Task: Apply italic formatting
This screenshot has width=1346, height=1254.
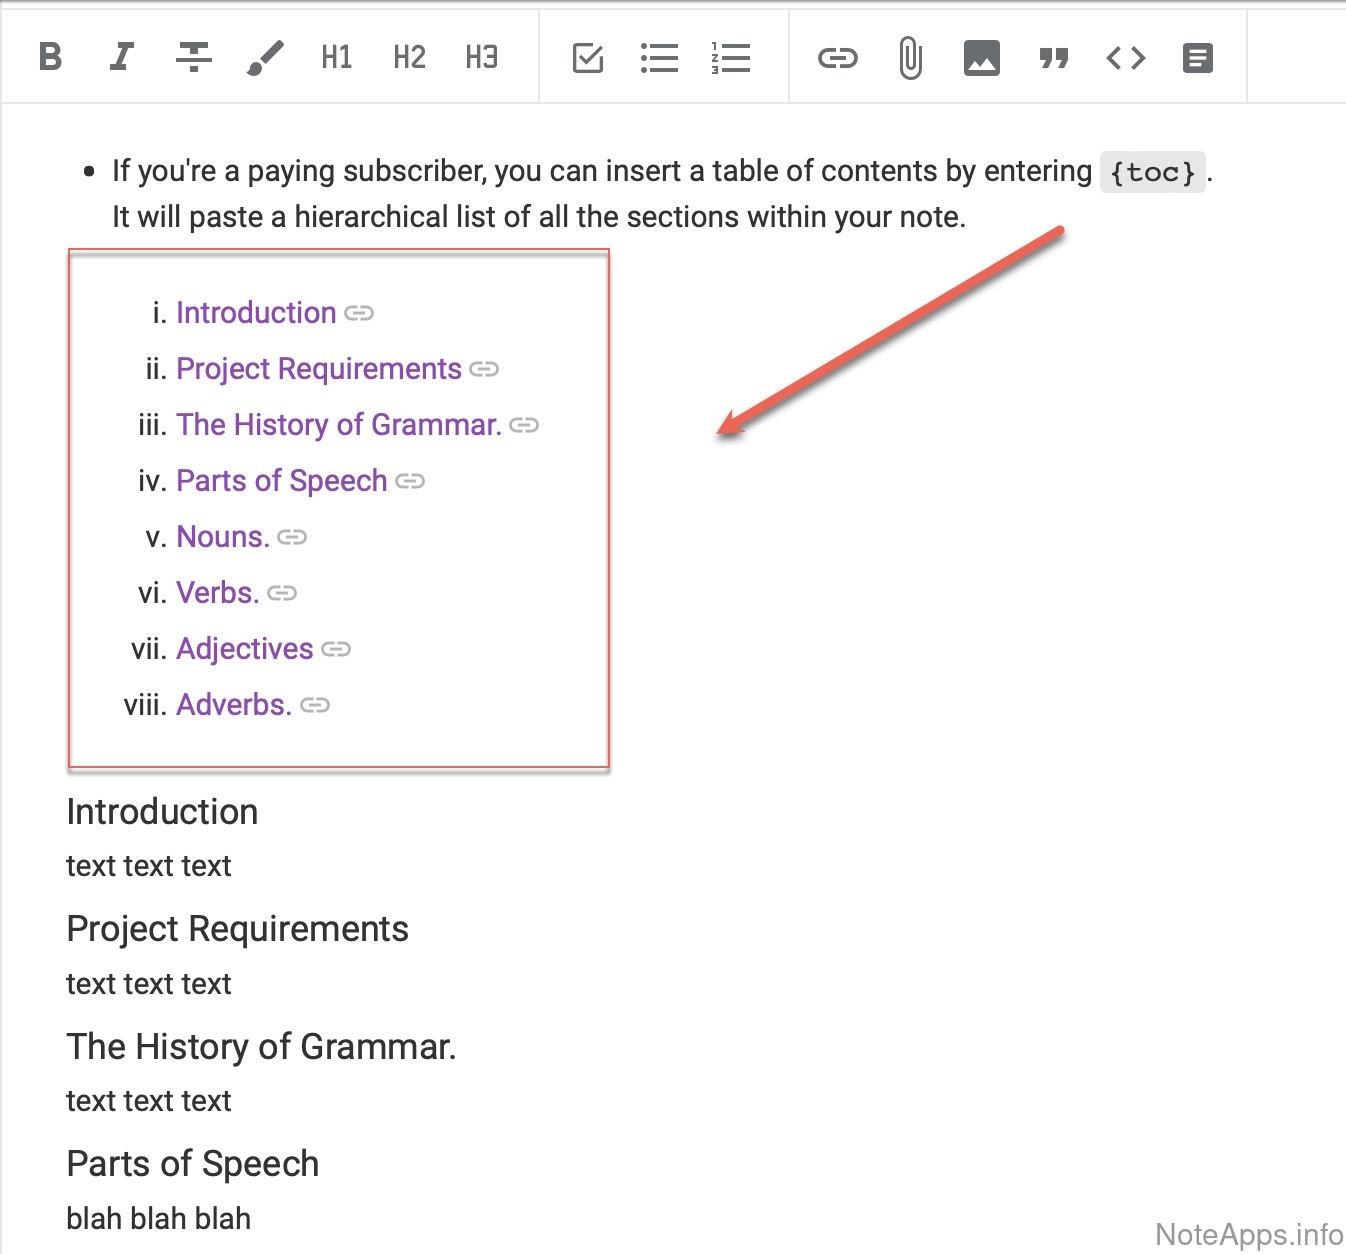Action: (x=121, y=57)
